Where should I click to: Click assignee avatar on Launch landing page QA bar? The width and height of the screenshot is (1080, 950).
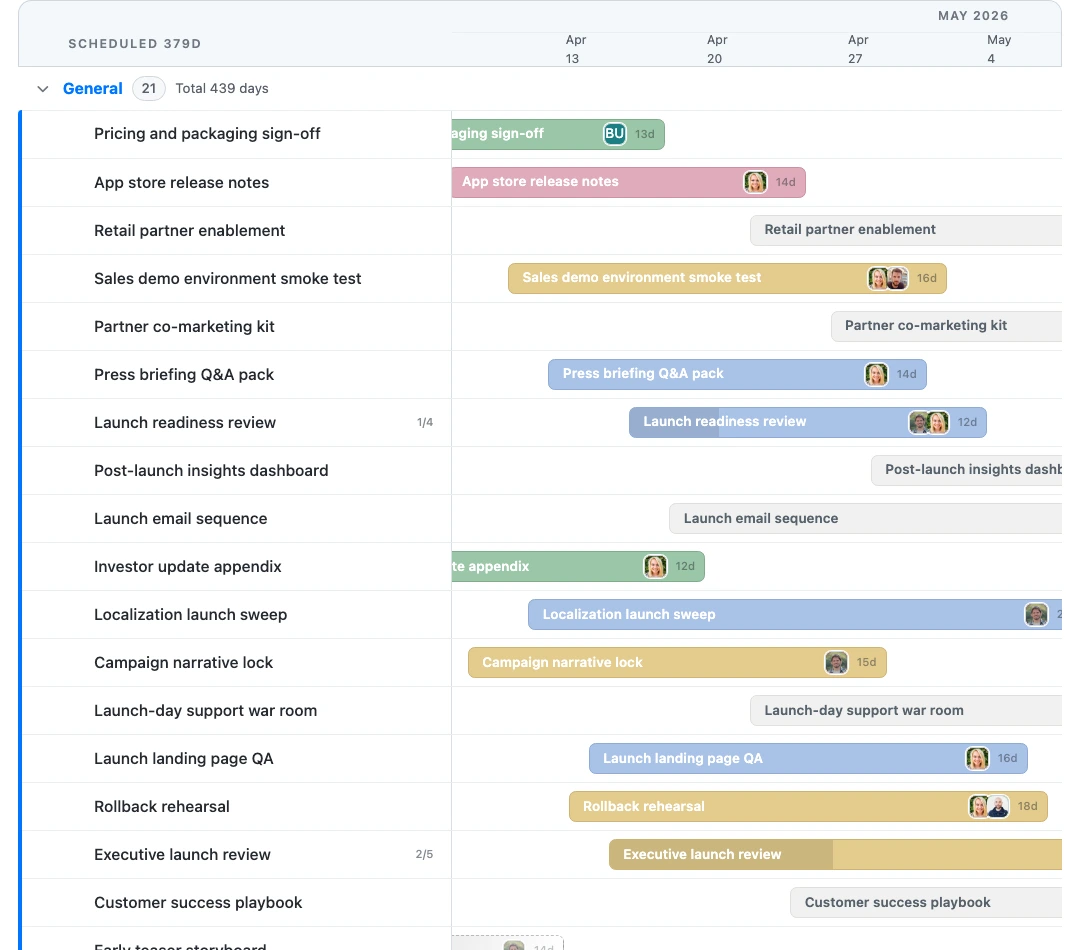coord(977,758)
